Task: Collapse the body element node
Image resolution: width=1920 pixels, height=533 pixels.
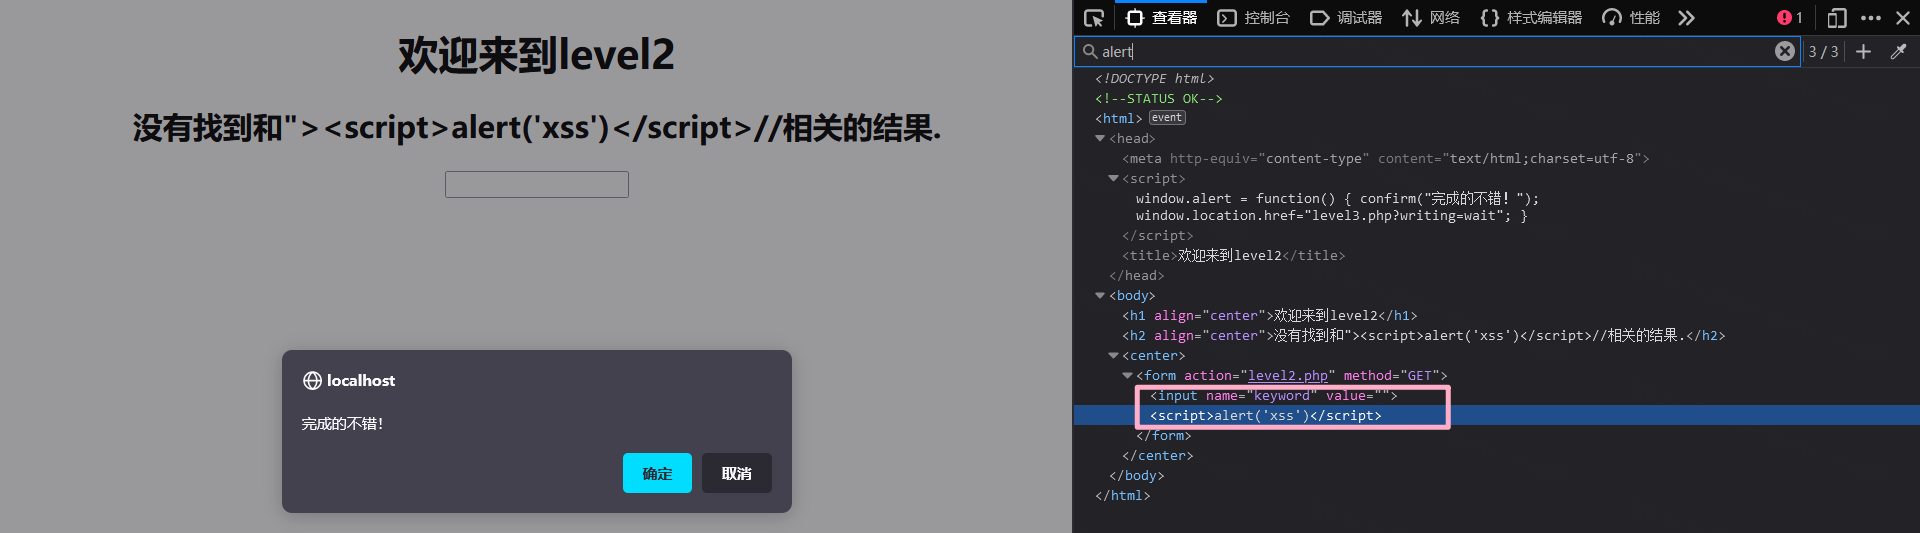Action: pyautogui.click(x=1100, y=296)
